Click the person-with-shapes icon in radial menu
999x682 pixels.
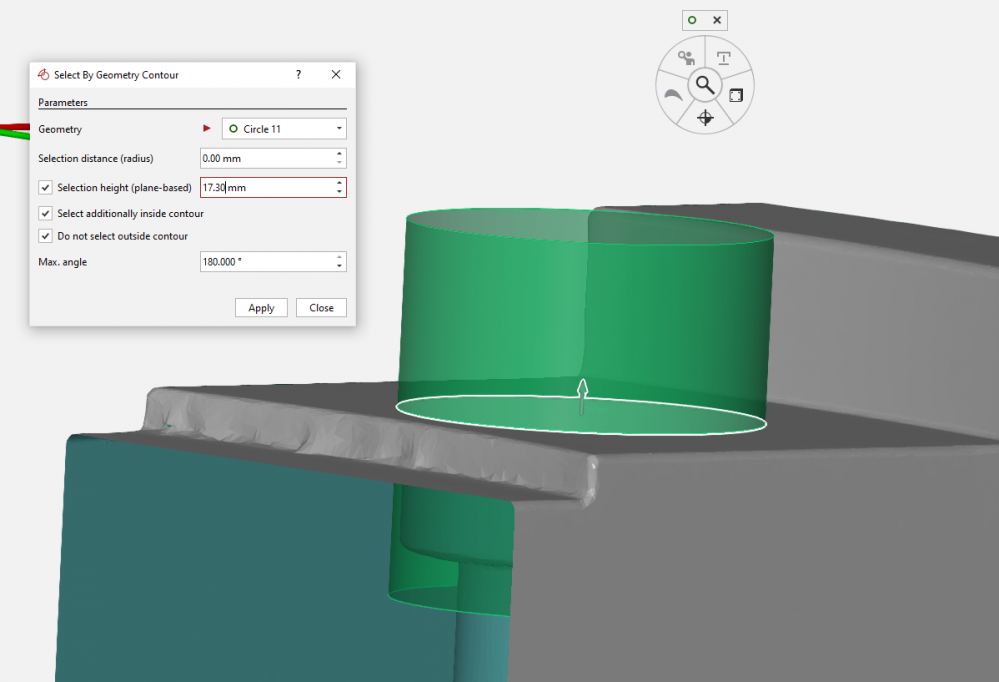pos(686,59)
